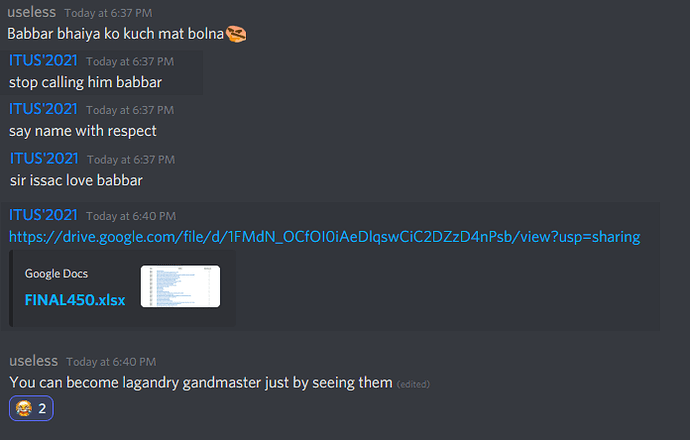Open ITUS'2021 profile on the drive link message
This screenshot has width=690, height=440.
[x=43, y=215]
